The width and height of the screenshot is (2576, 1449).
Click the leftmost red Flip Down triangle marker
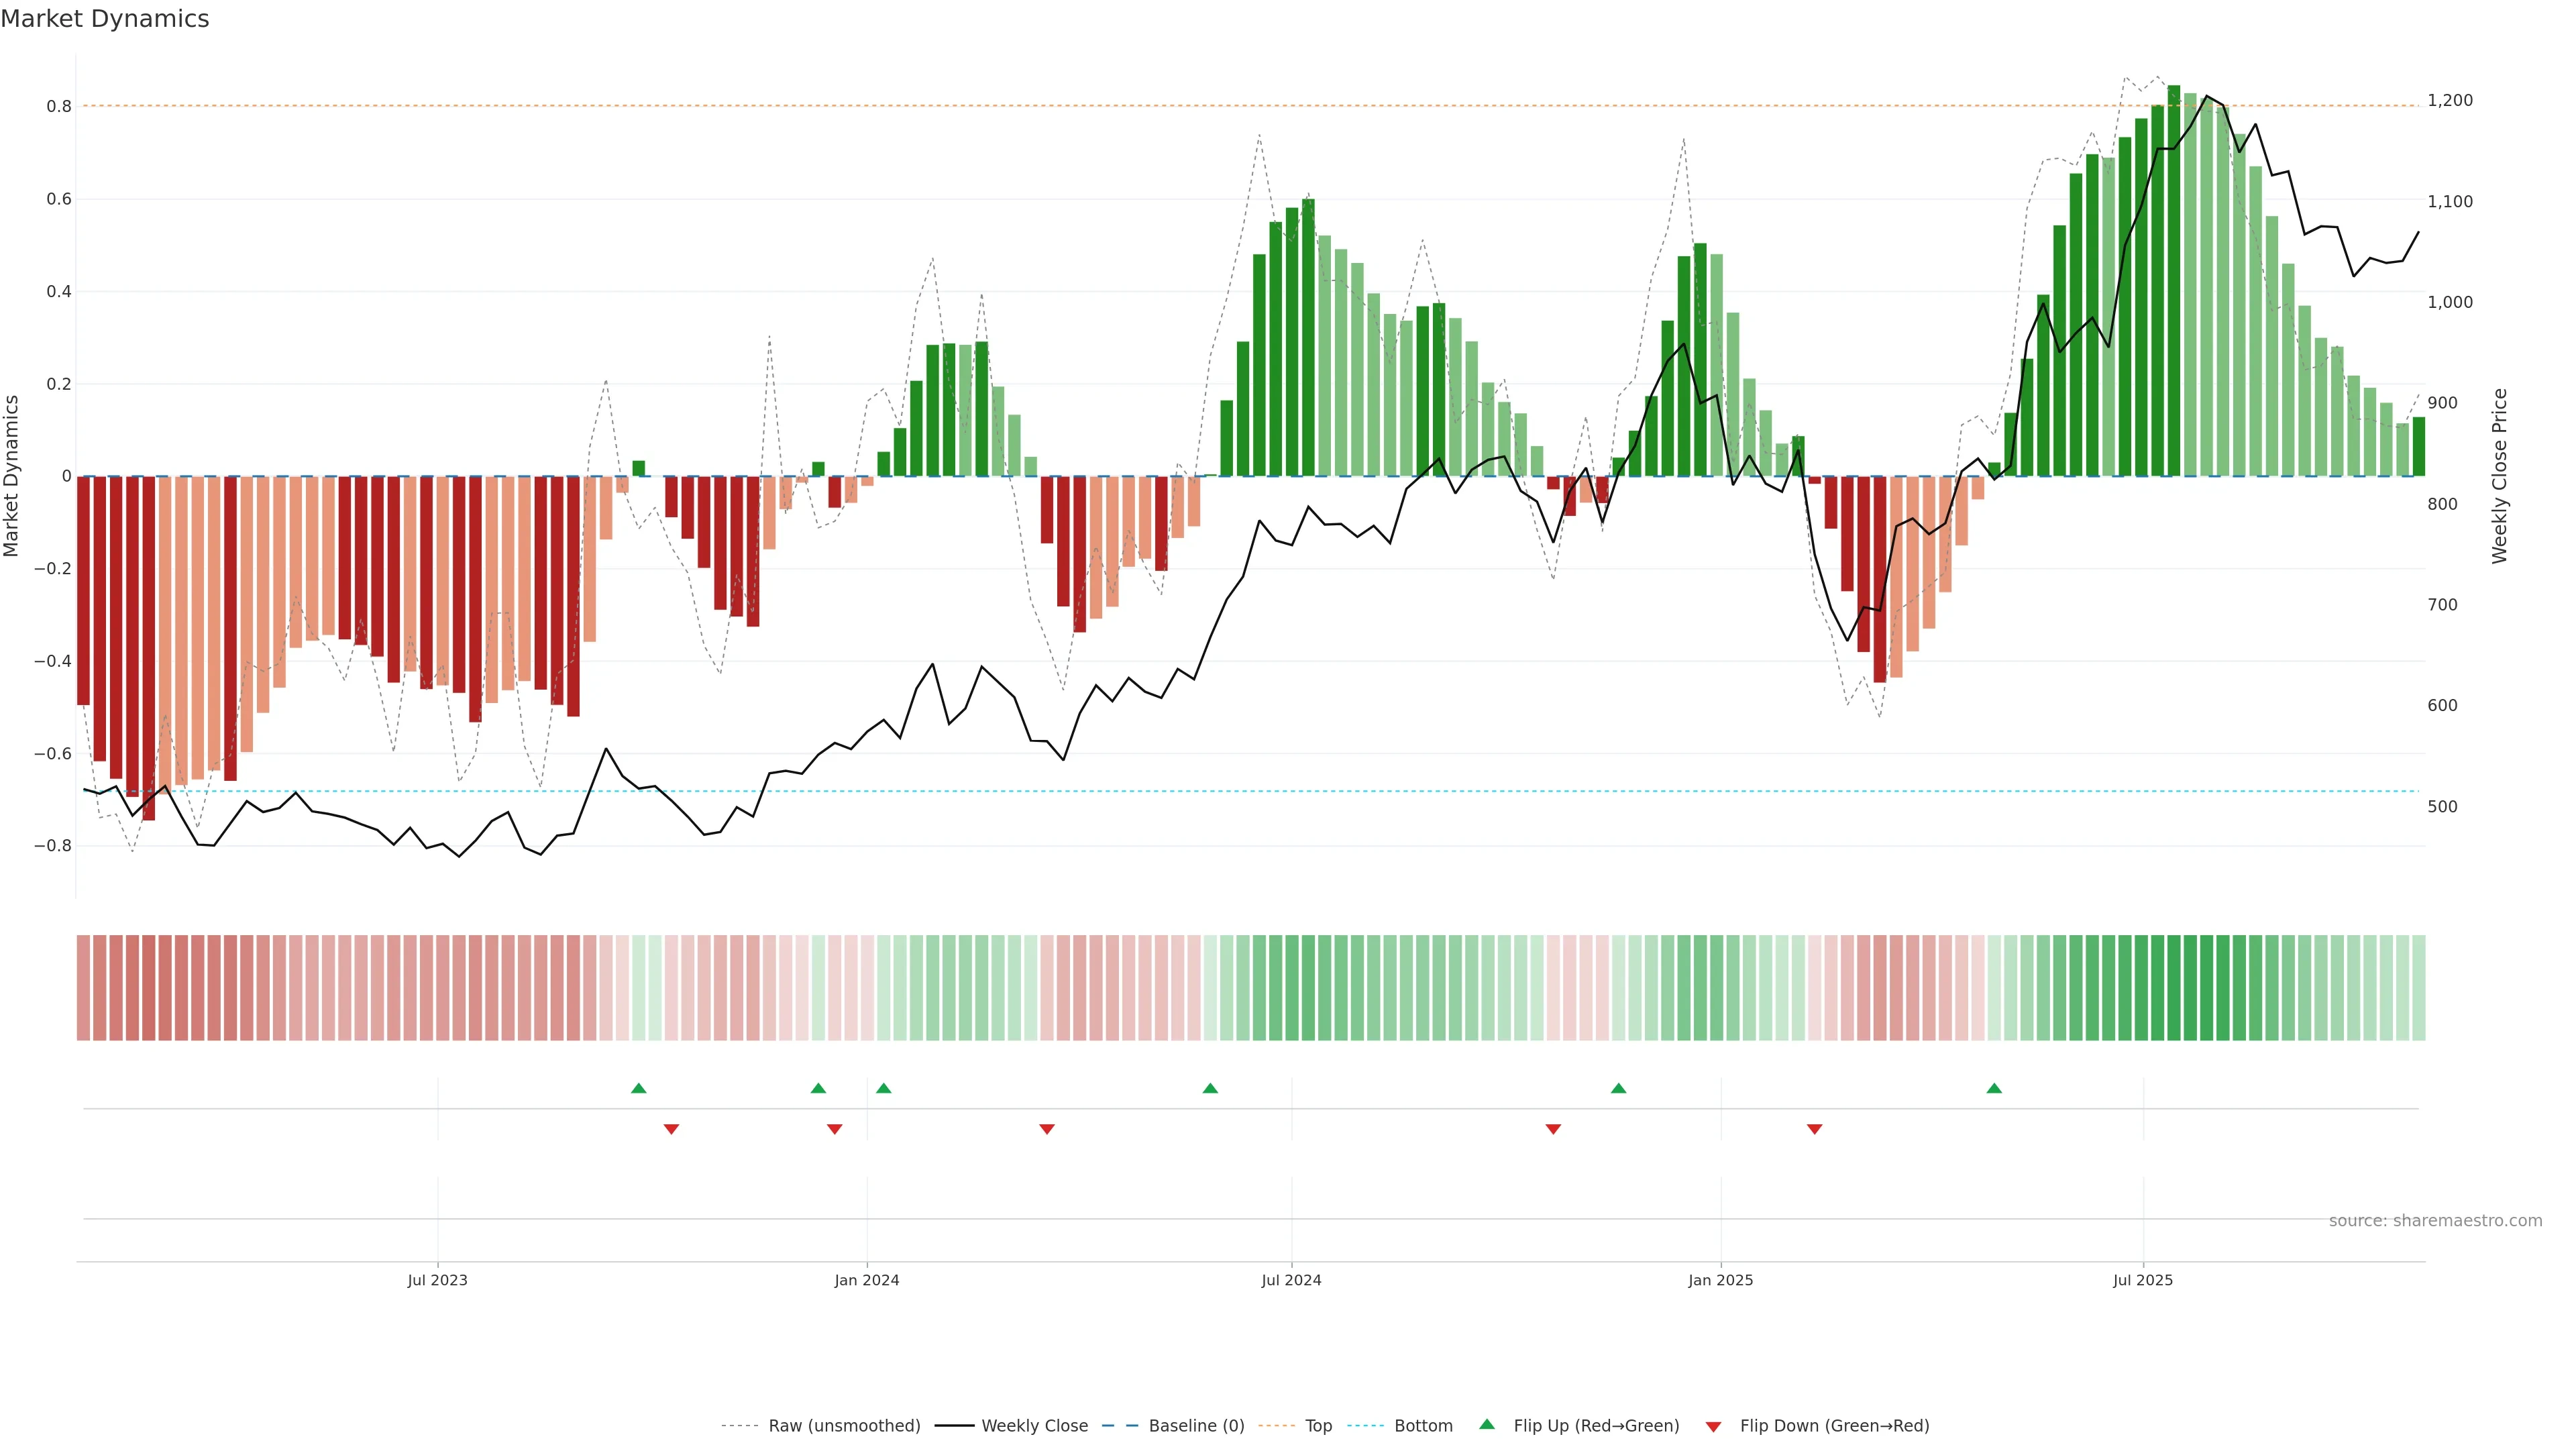[x=671, y=1129]
